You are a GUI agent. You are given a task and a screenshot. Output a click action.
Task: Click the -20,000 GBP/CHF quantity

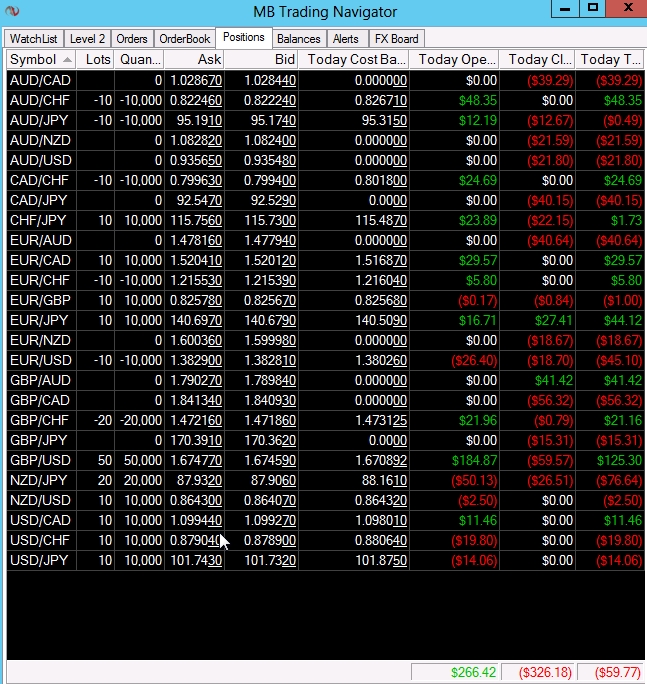coord(140,421)
